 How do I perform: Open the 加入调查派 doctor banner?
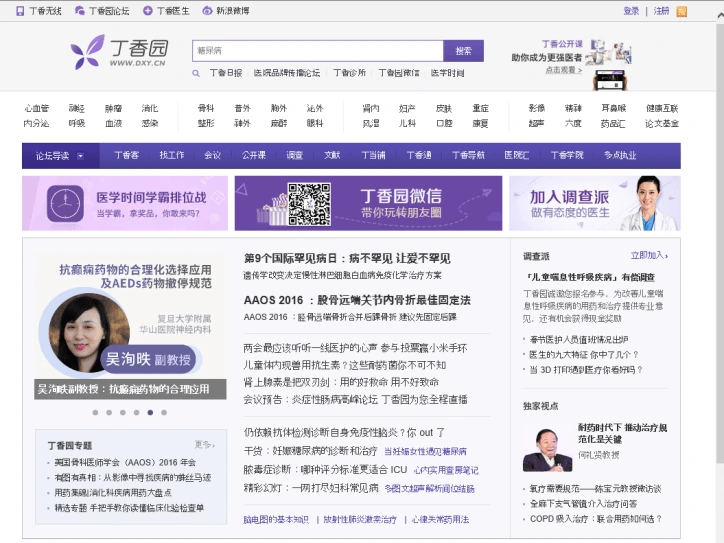[595, 203]
